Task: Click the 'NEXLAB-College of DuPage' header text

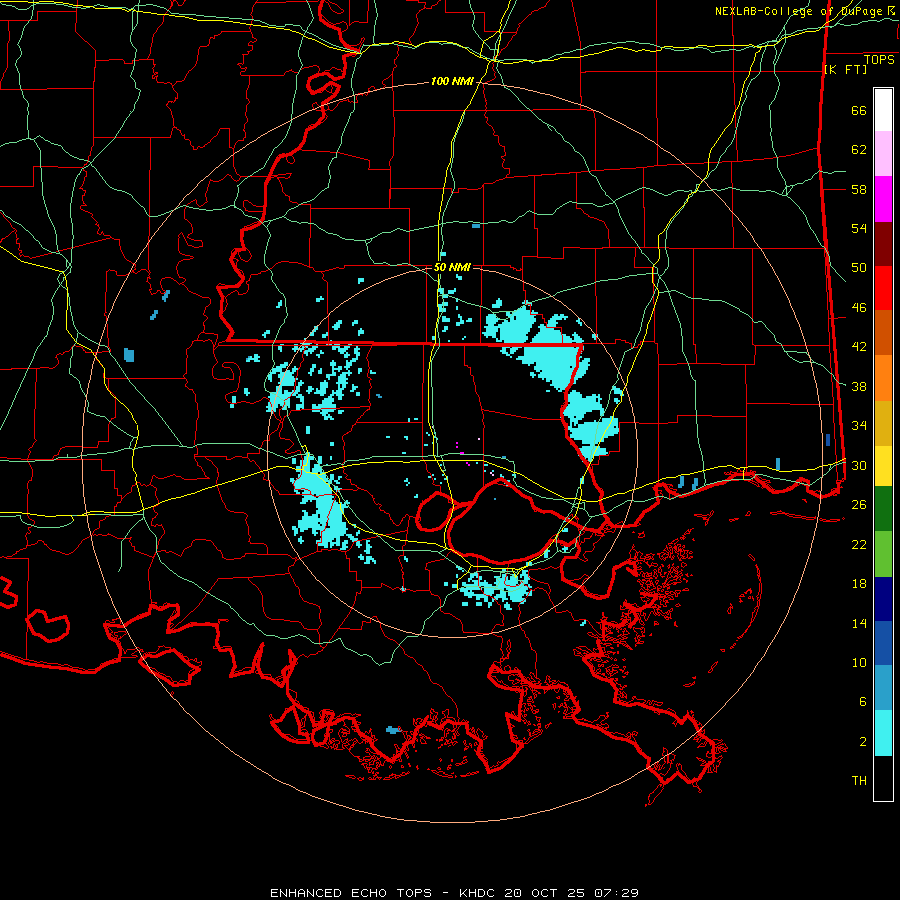Action: [799, 11]
